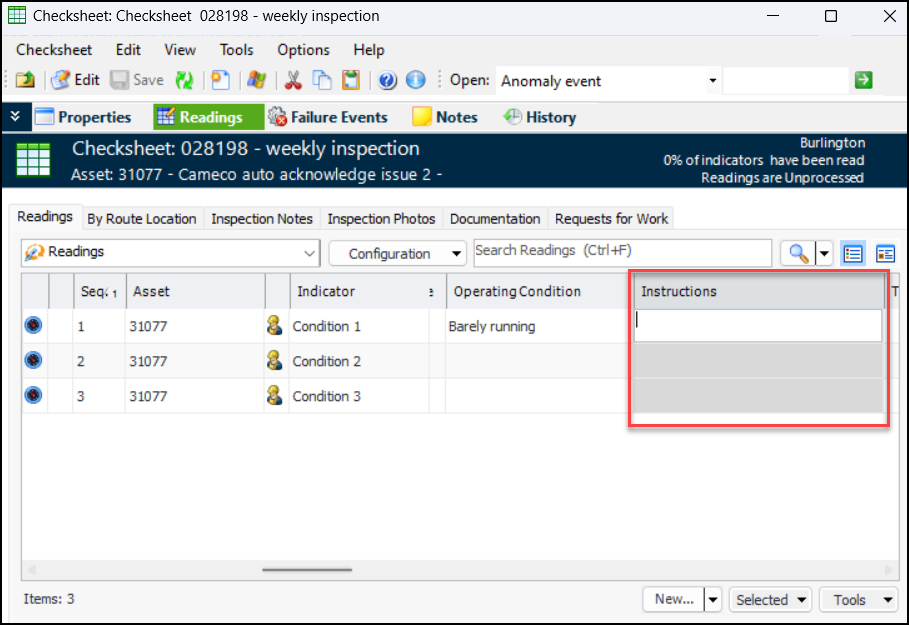909x625 pixels.
Task: Click the Search Readings input field
Action: (x=622, y=251)
